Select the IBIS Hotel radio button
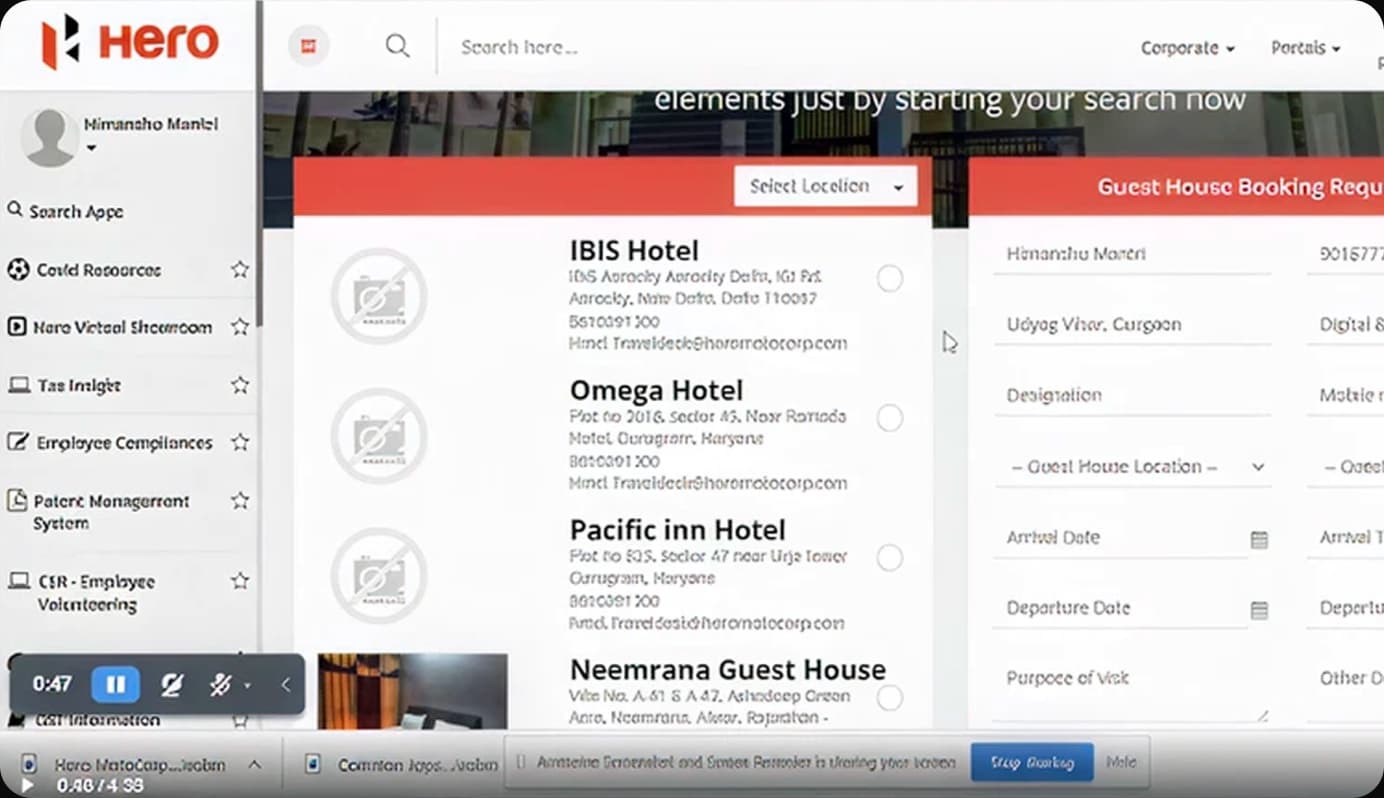This screenshot has width=1384, height=798. (x=890, y=279)
